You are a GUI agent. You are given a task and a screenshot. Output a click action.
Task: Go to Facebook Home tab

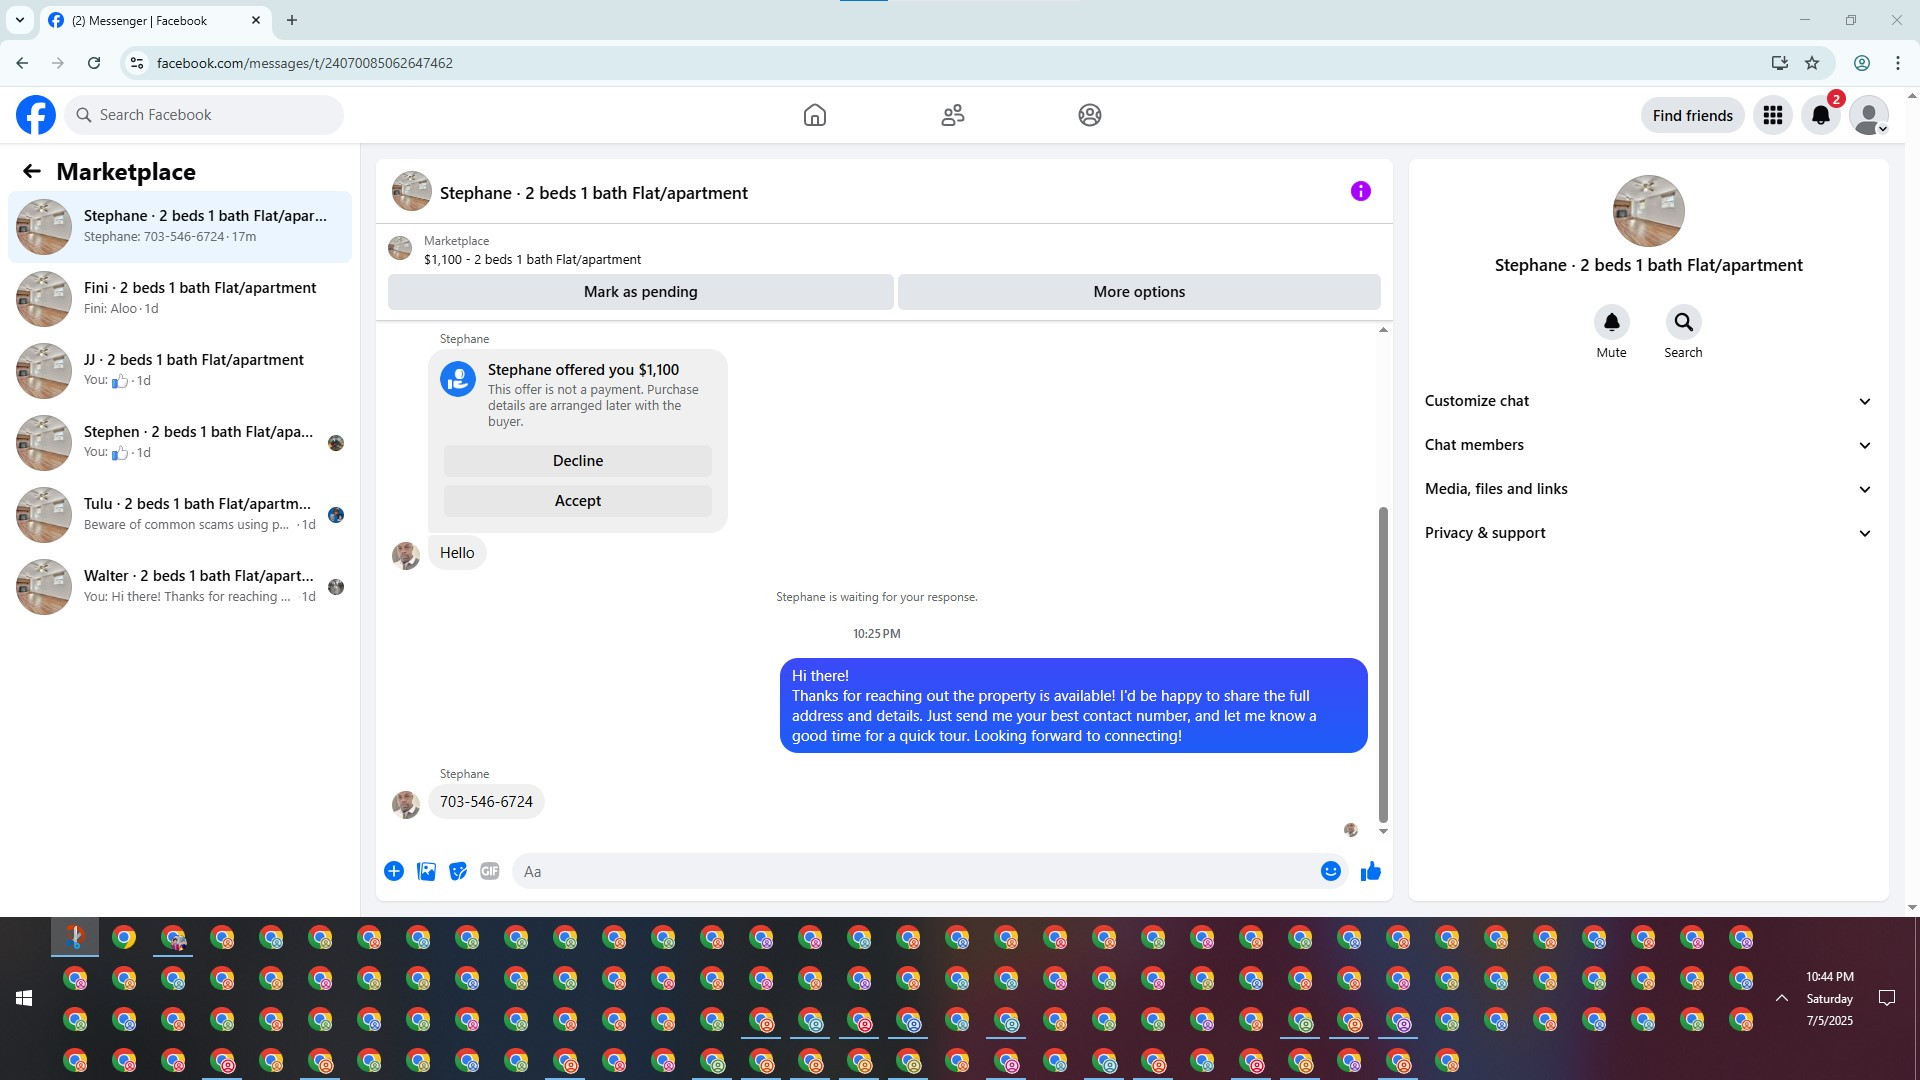tap(814, 115)
